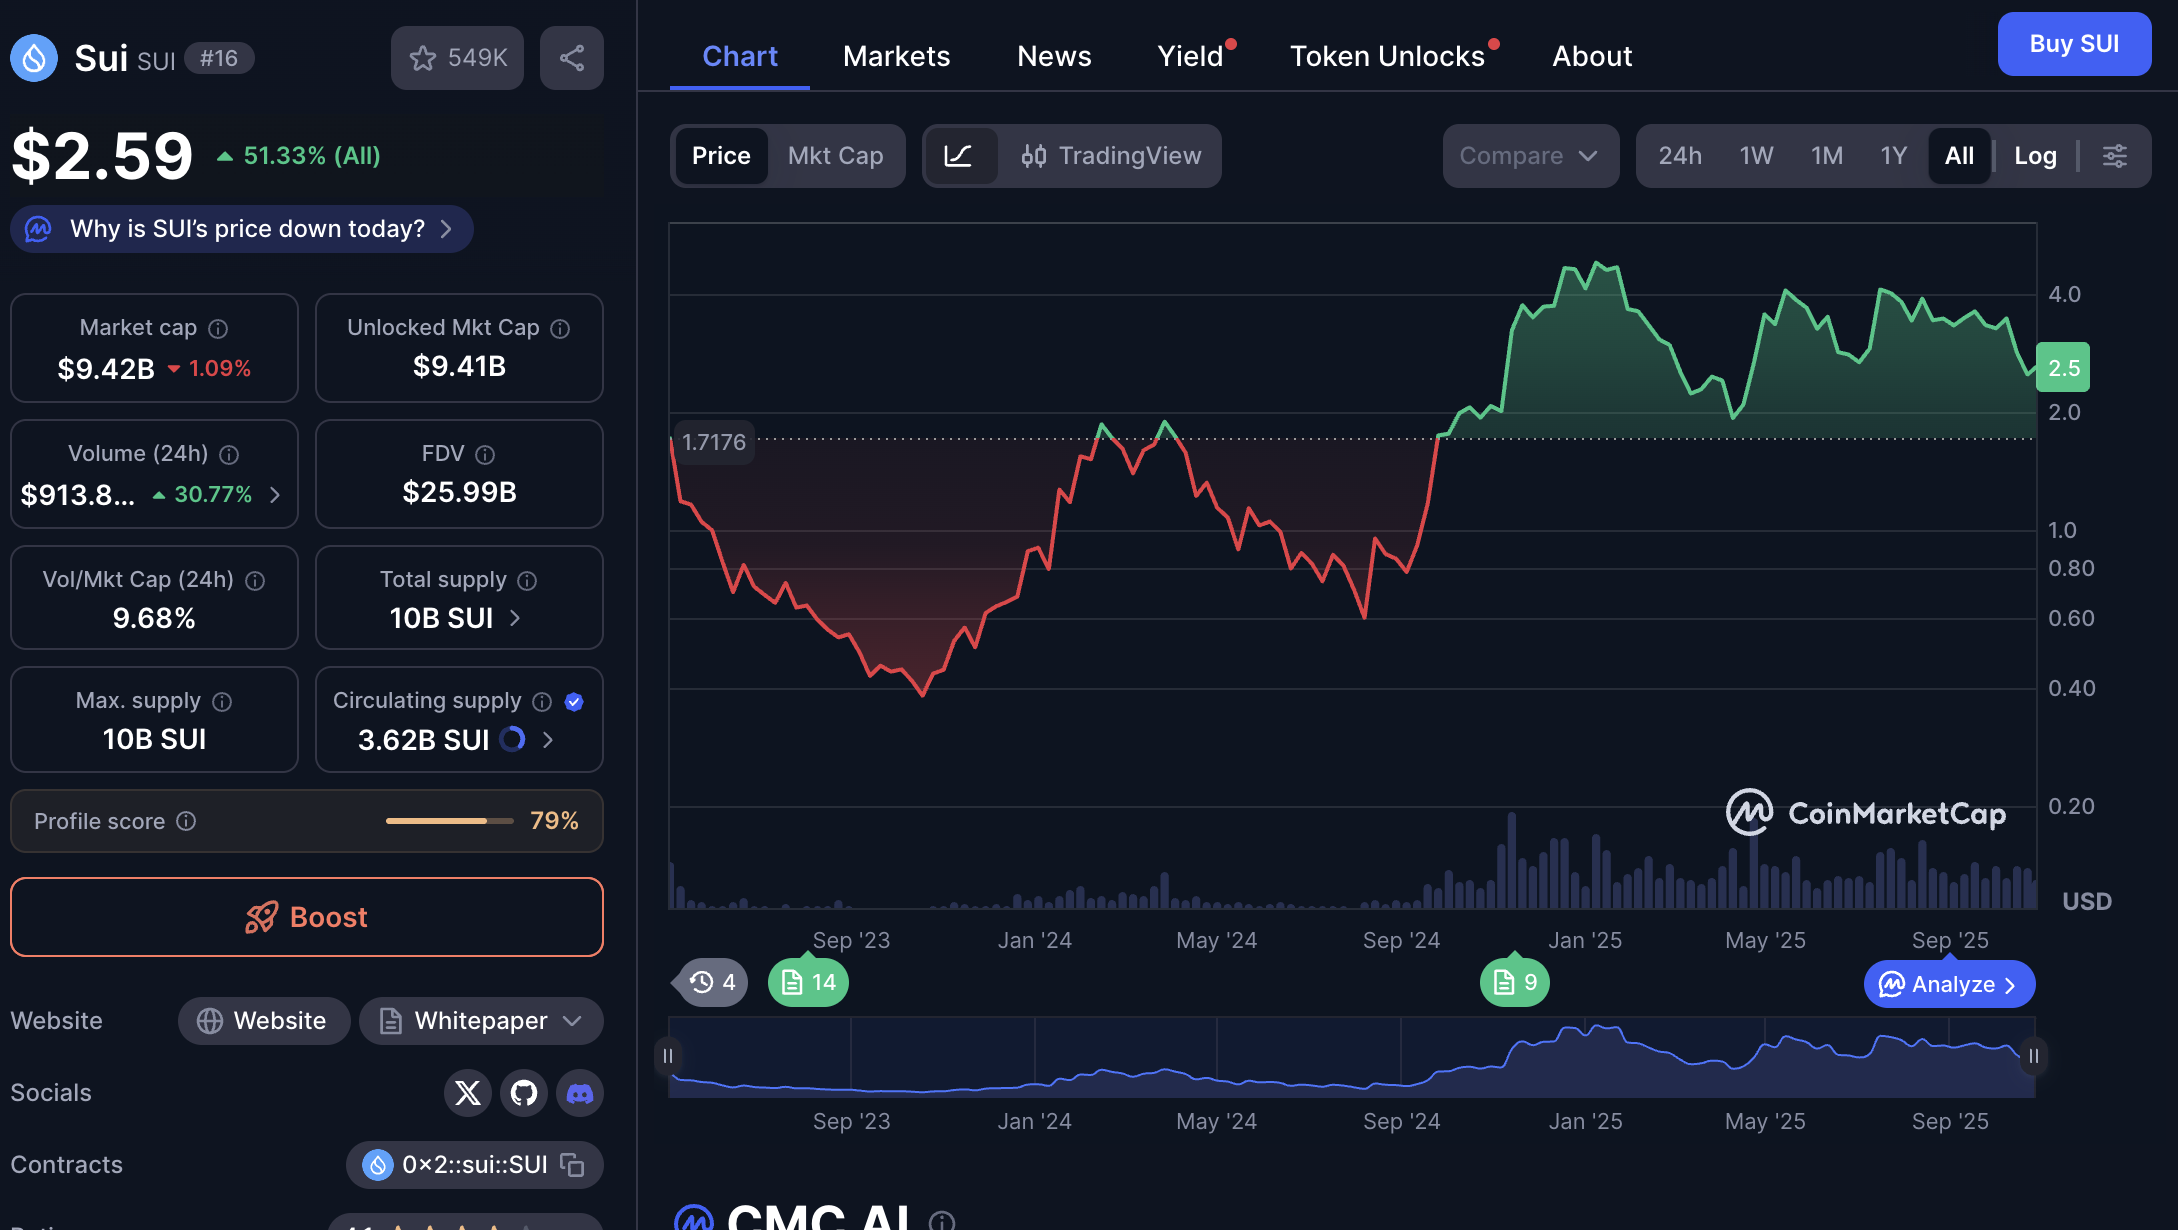Expand Circulating supply details chevron
The image size is (2178, 1230).
[x=548, y=740]
